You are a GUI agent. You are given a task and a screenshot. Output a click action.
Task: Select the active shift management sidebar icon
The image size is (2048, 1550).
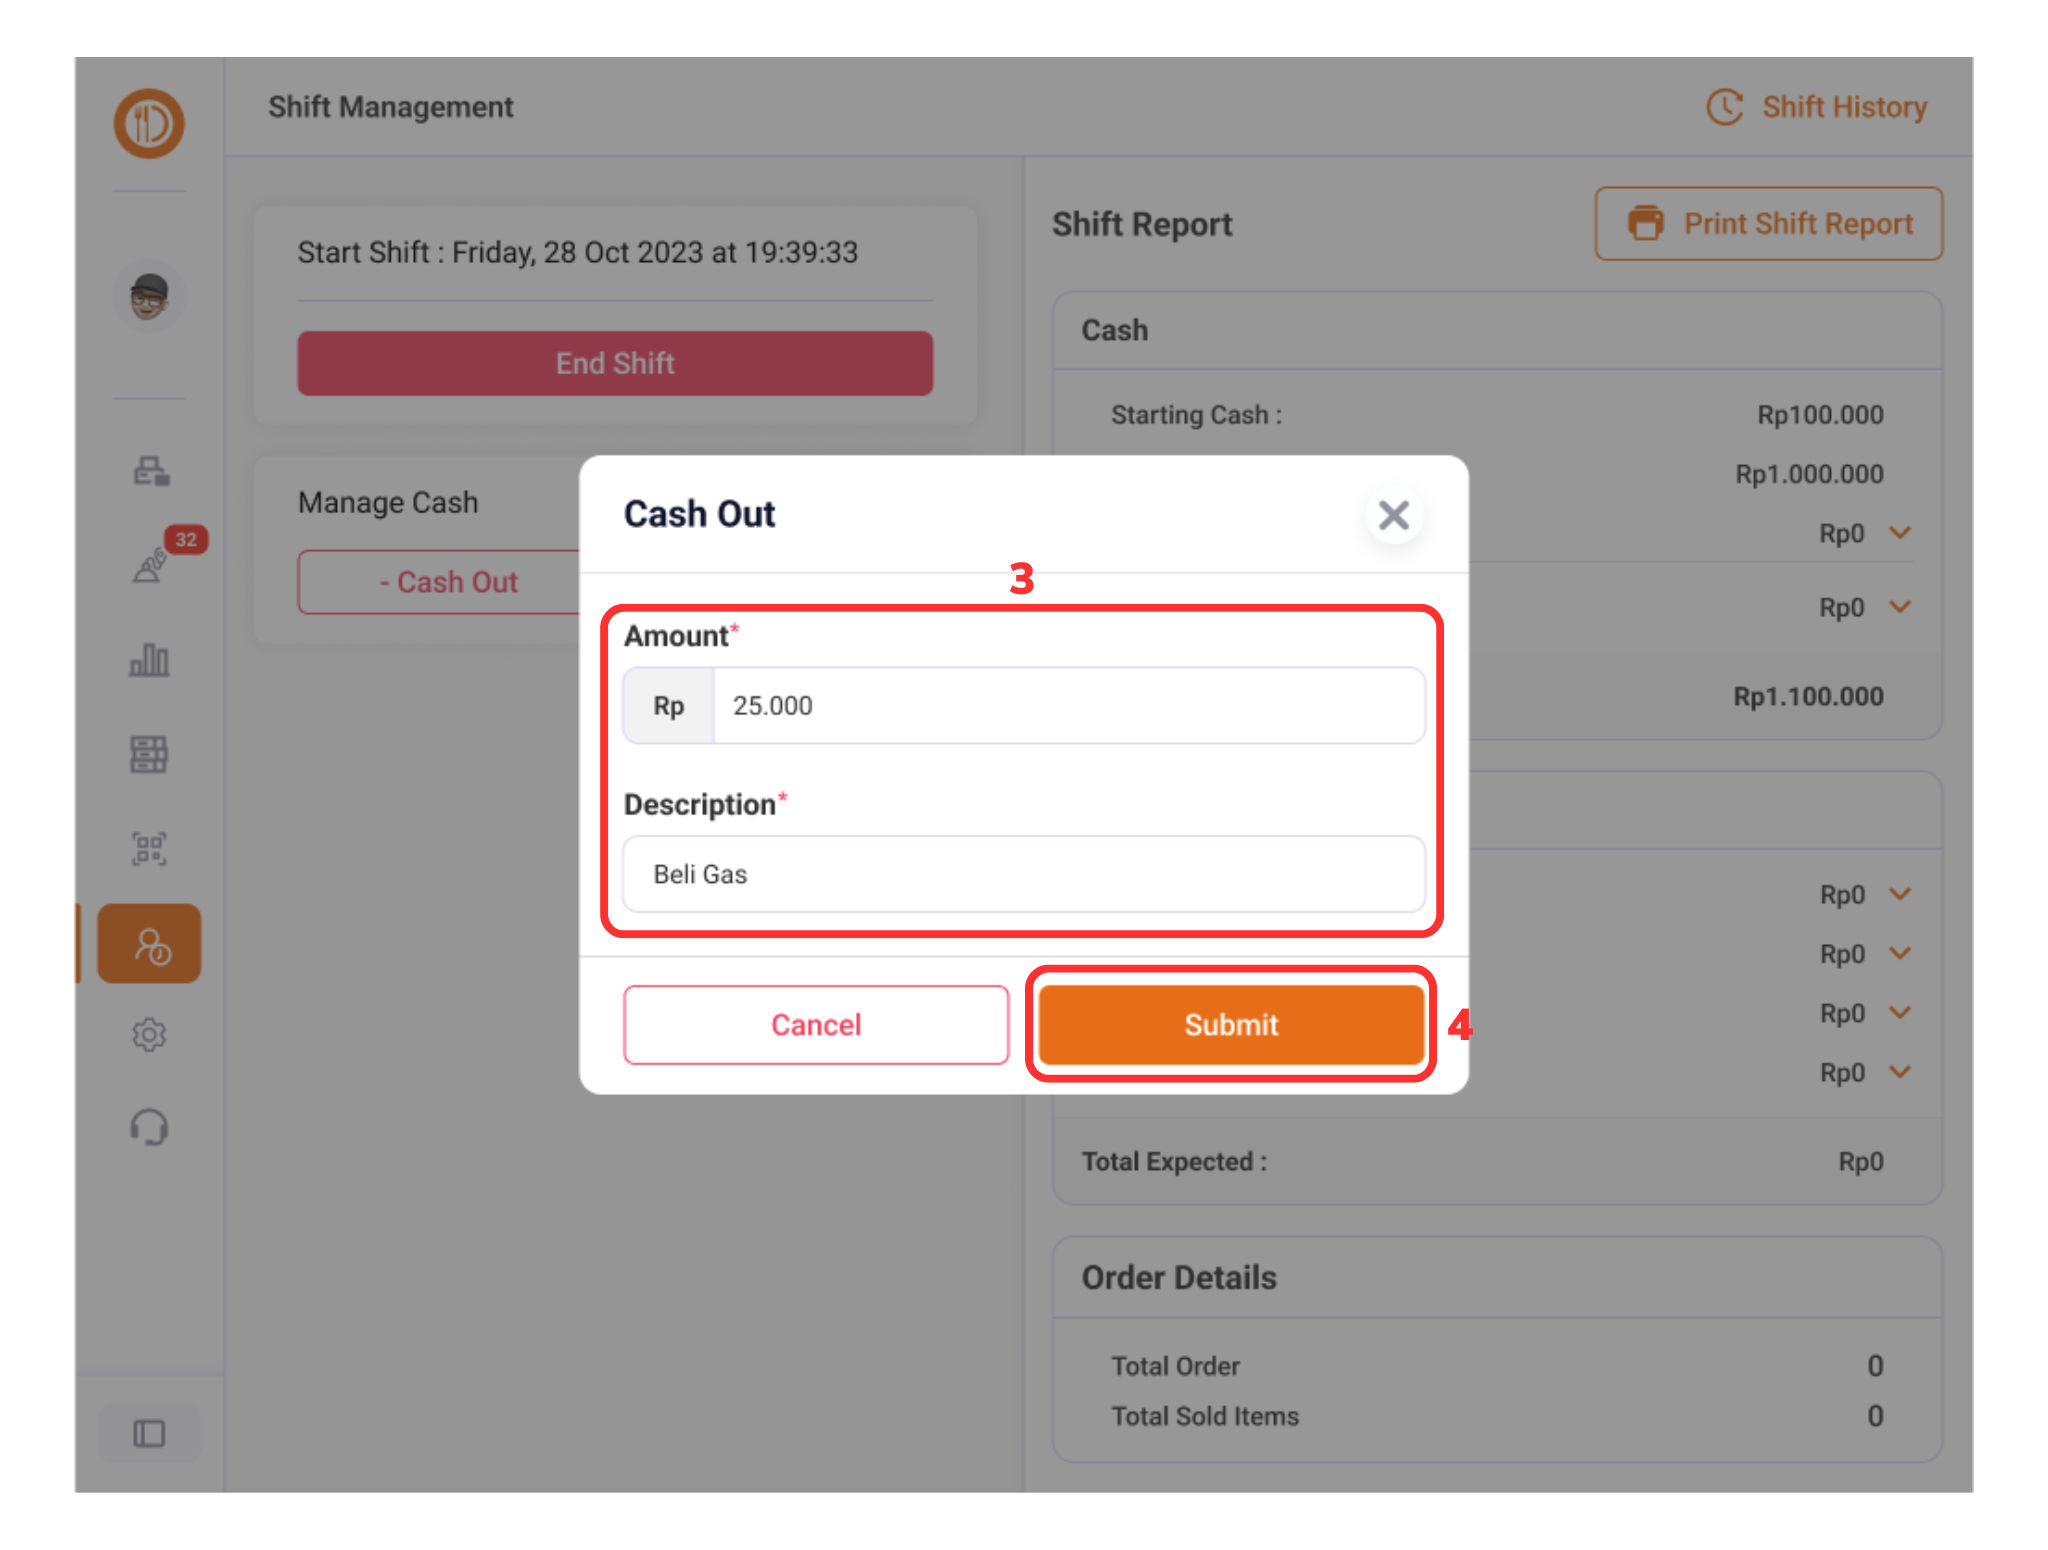[x=149, y=944]
